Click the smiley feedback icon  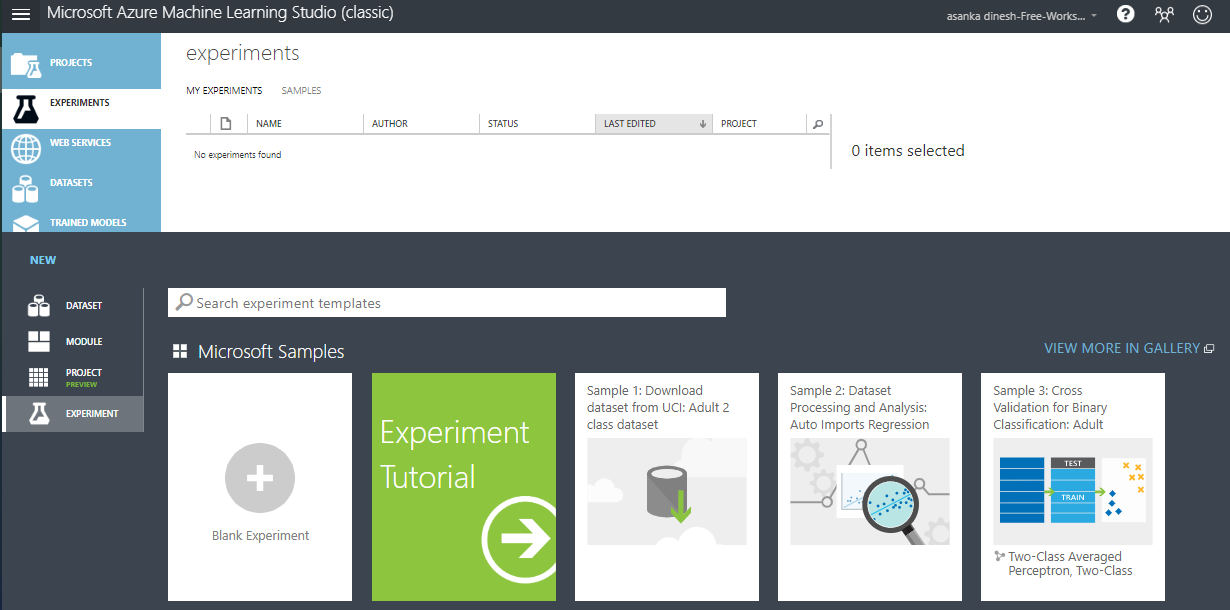pos(1203,15)
